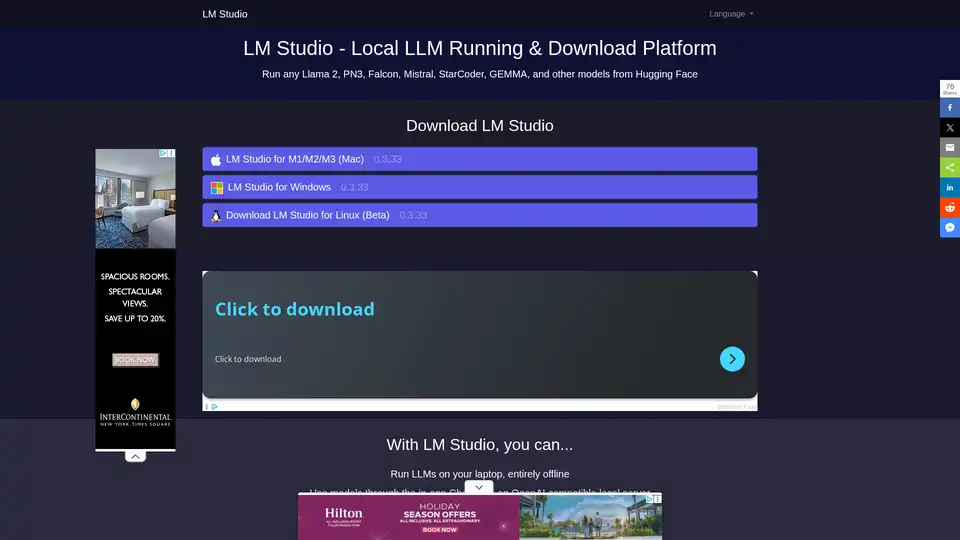
Task: Share page via email icon
Action: coord(950,148)
